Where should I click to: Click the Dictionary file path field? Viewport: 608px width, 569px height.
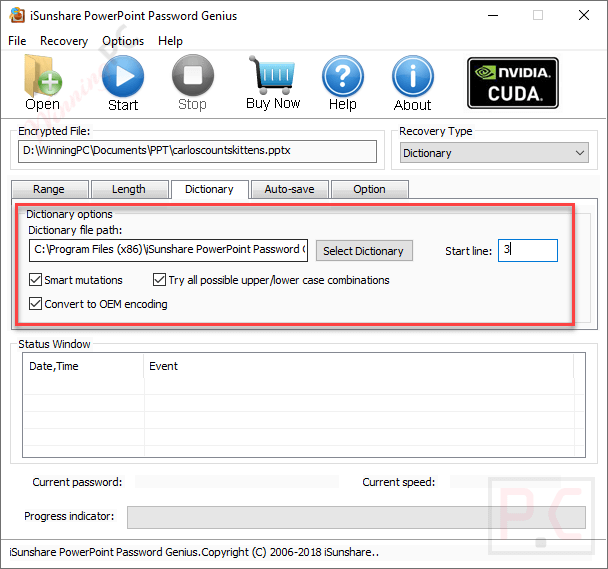pos(168,251)
